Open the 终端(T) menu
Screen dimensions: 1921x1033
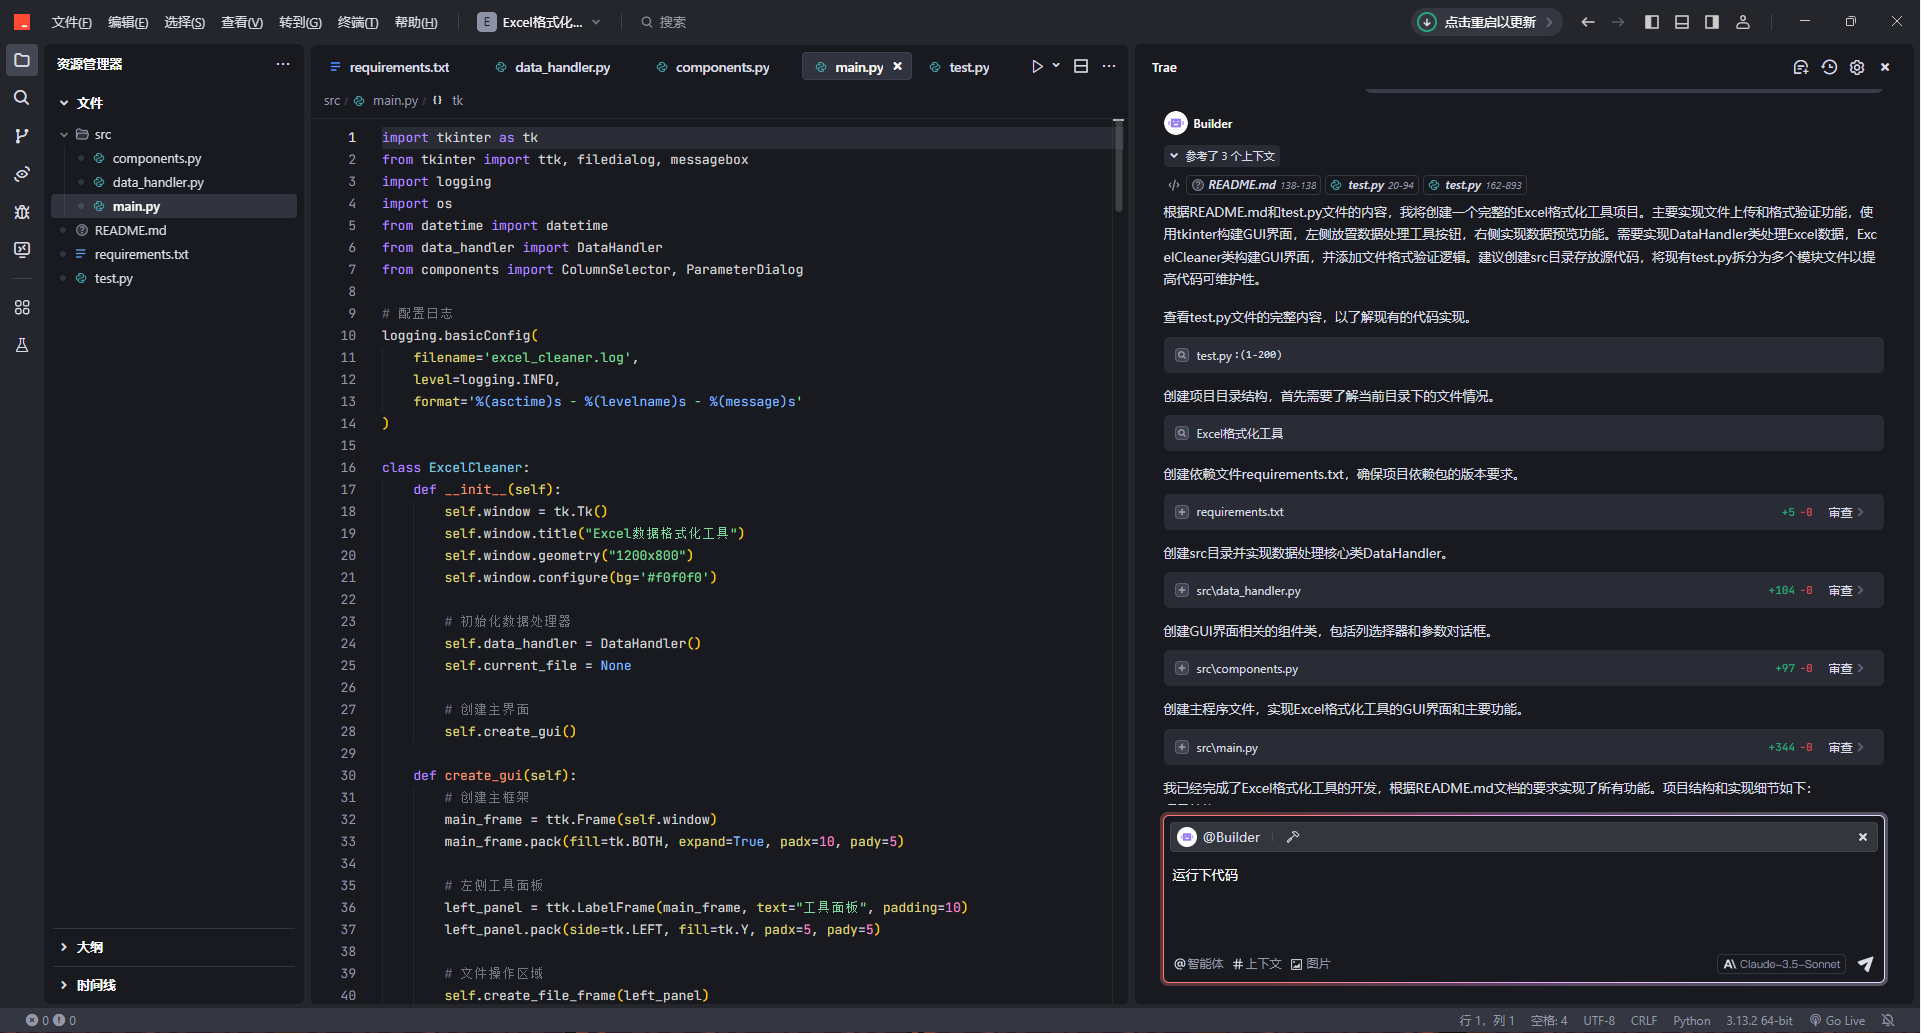[357, 22]
